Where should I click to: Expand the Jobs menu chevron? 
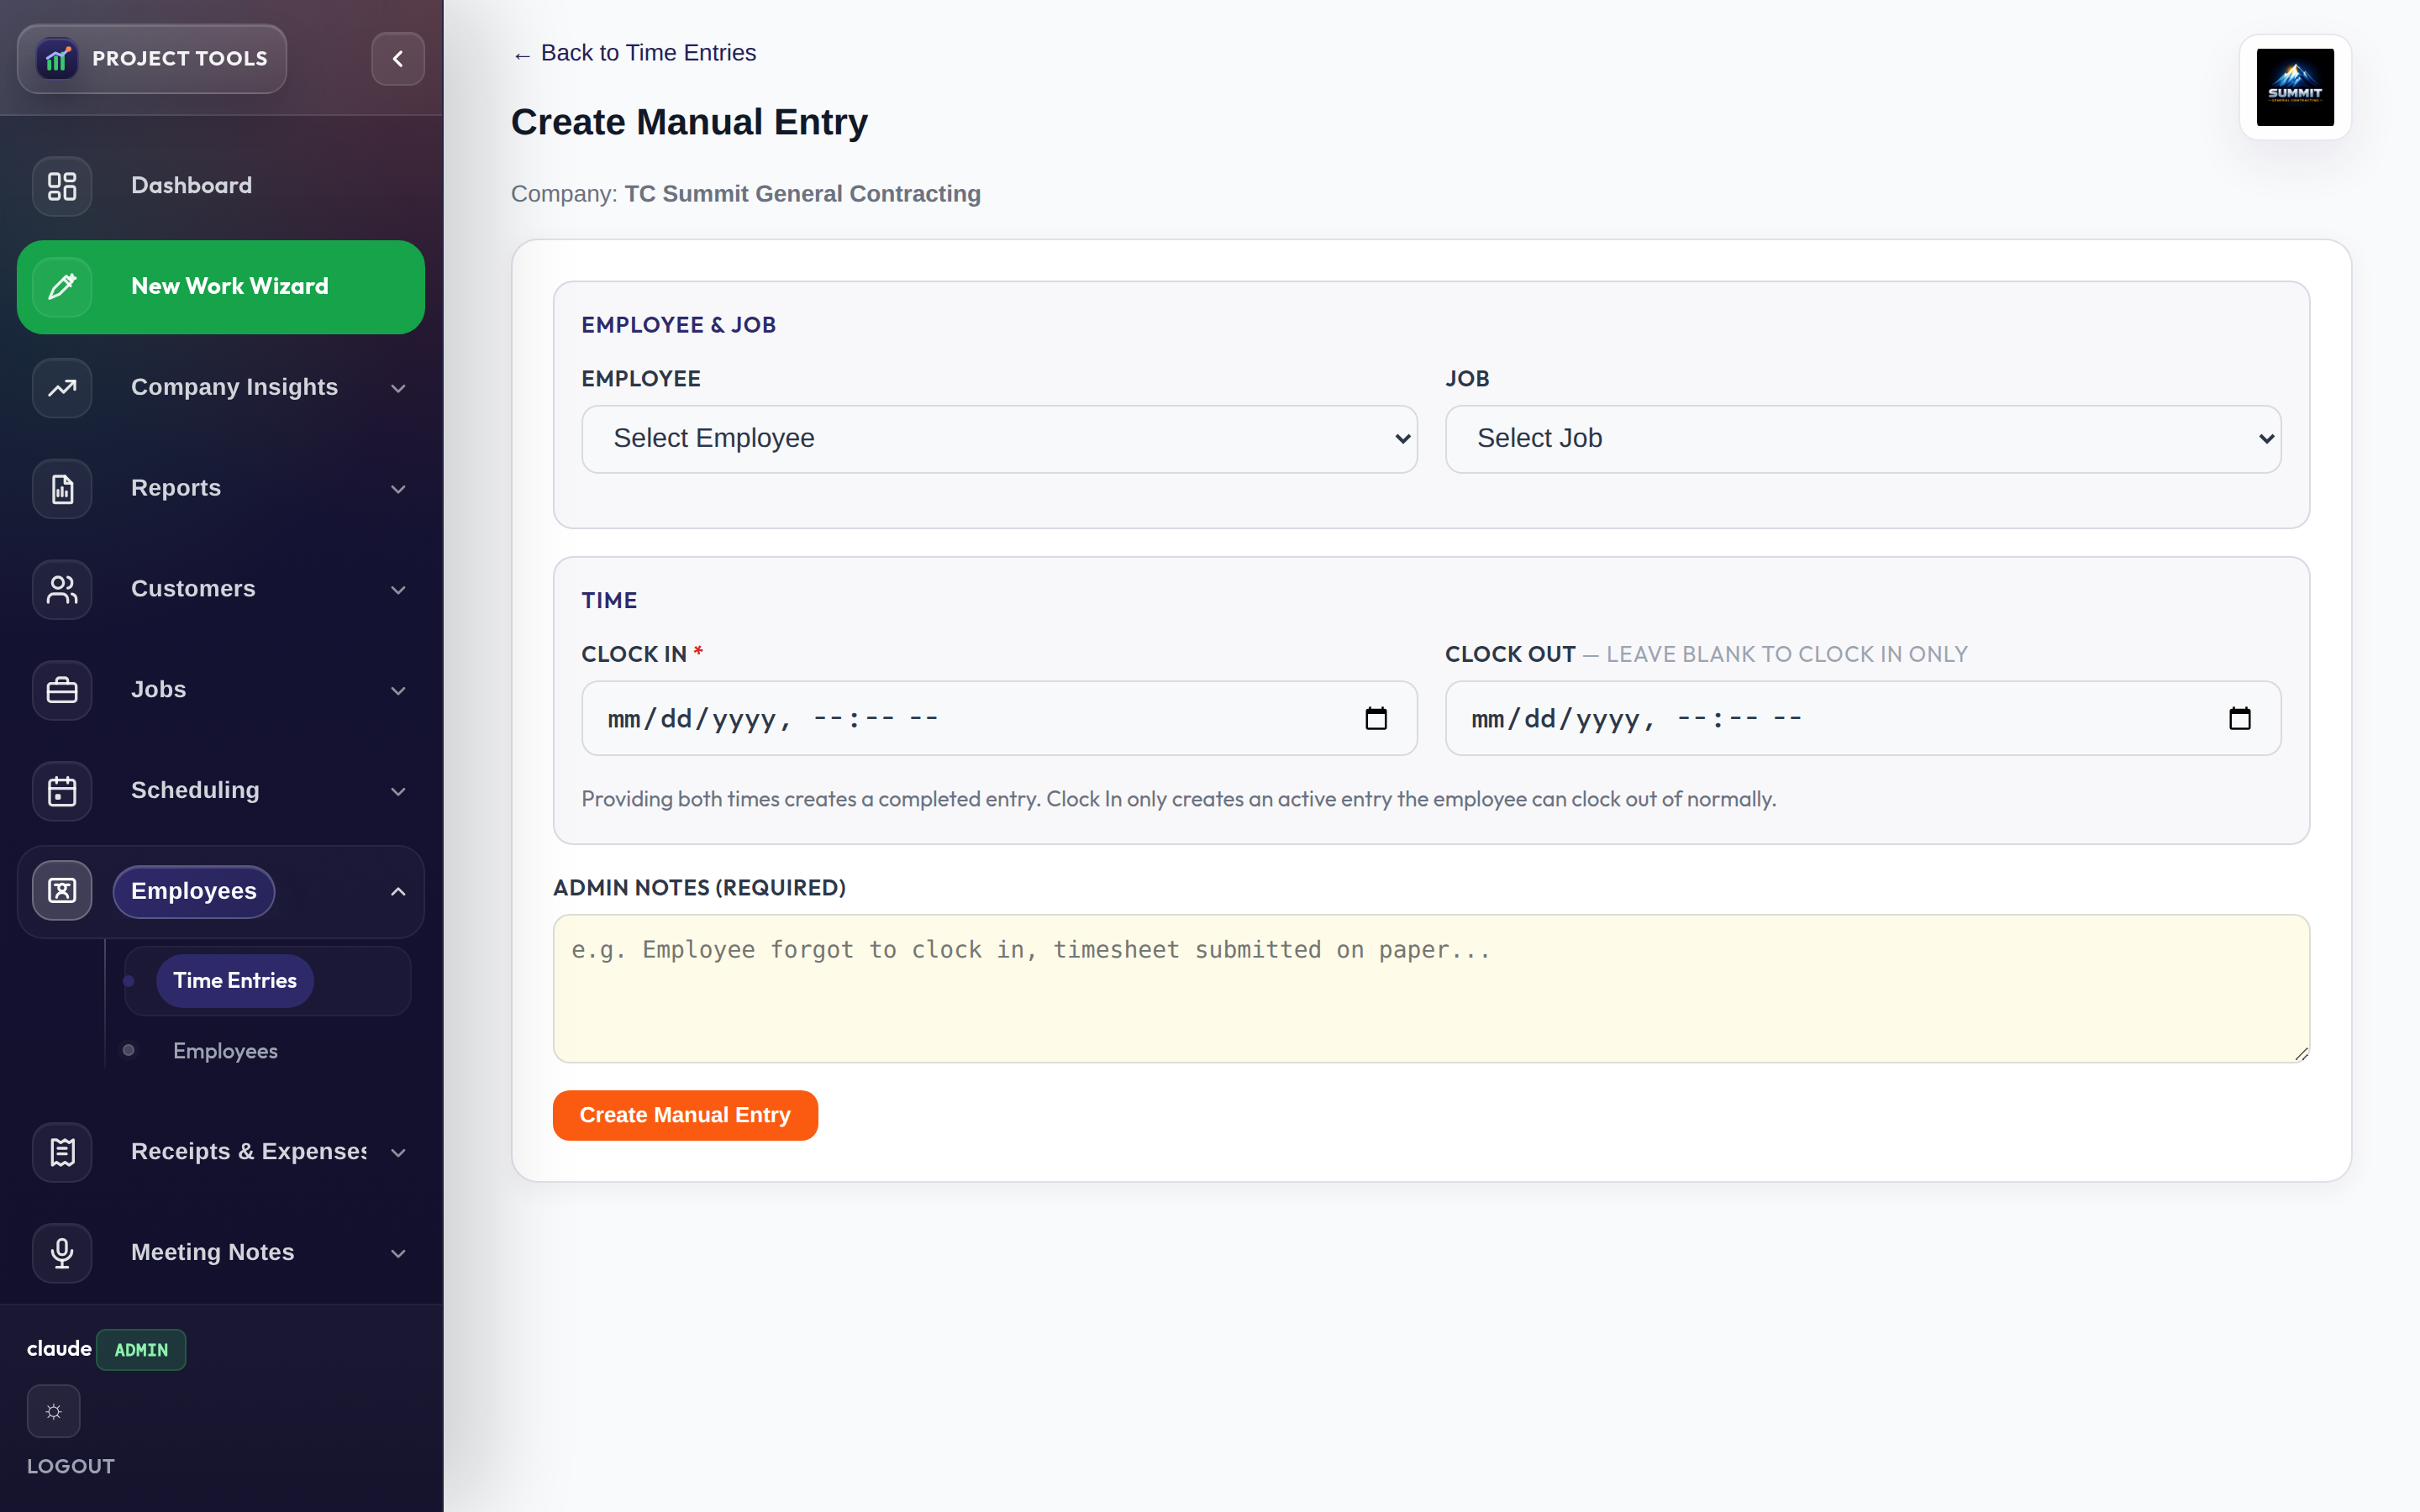click(398, 691)
